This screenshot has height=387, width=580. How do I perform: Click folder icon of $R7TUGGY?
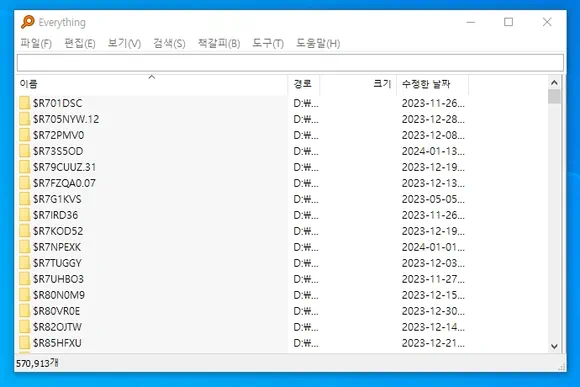24,263
